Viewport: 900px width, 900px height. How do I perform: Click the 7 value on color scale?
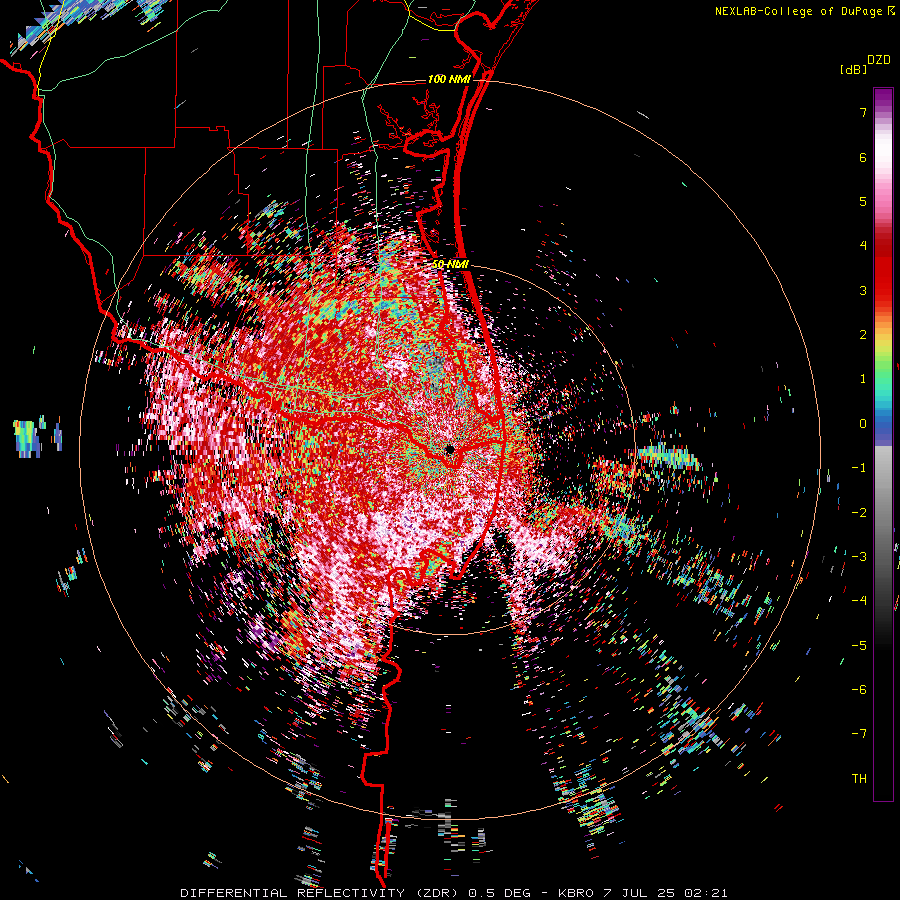(863, 112)
